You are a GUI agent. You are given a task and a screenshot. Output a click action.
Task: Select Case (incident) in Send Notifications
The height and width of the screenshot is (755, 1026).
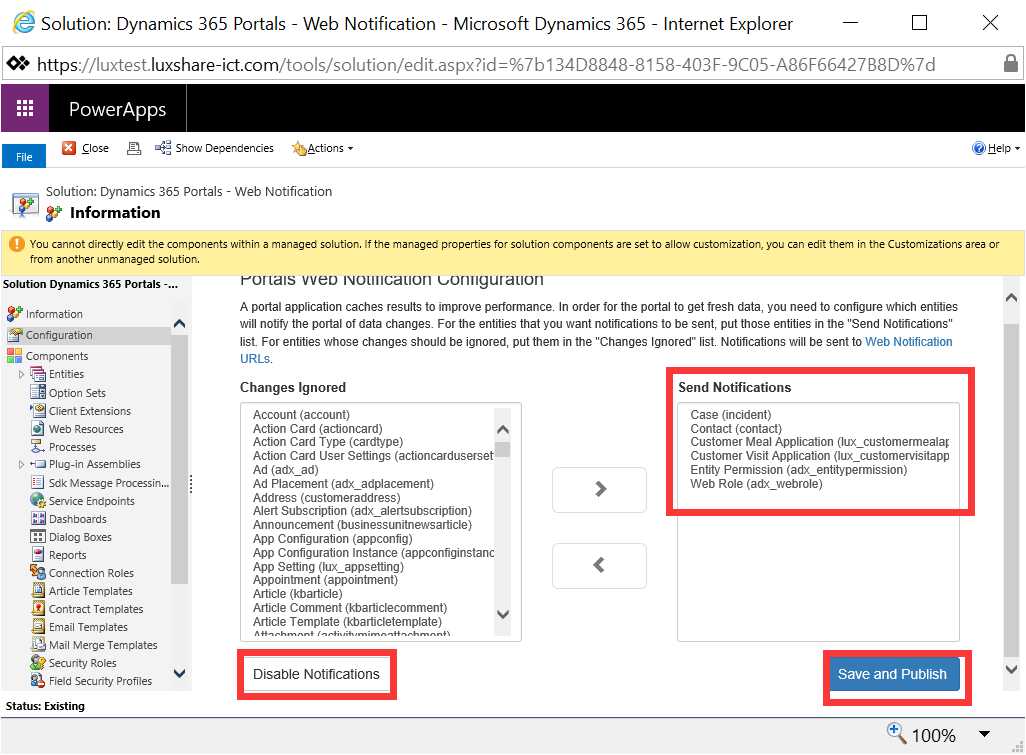[730, 415]
